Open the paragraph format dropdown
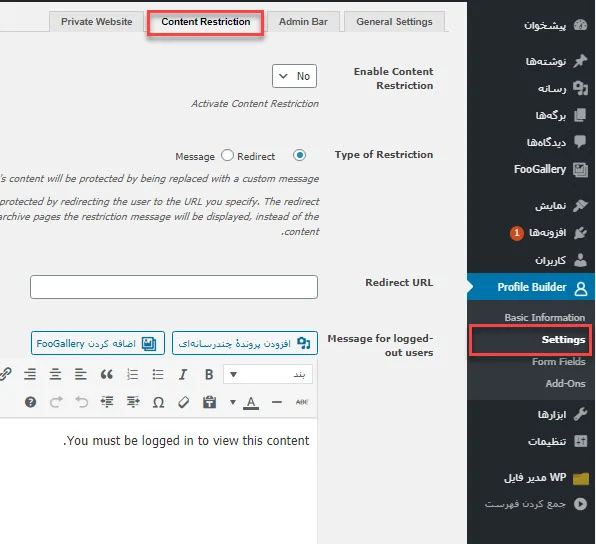This screenshot has height=544, width=596. coord(268,374)
